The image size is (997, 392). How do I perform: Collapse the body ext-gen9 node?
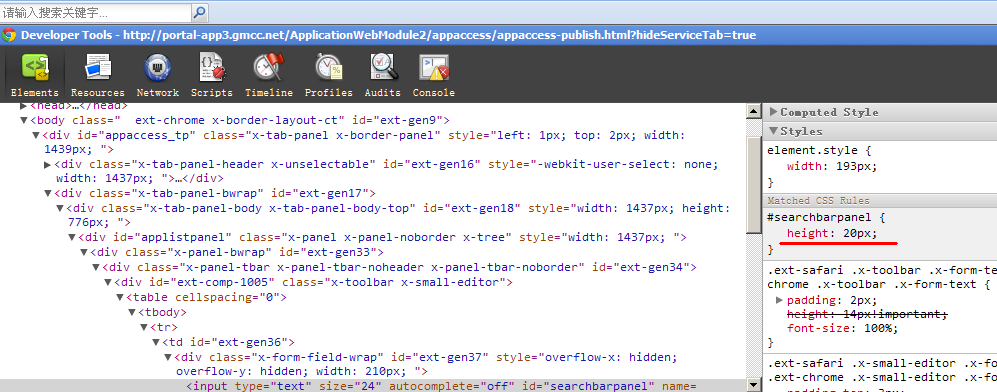[x=24, y=120]
